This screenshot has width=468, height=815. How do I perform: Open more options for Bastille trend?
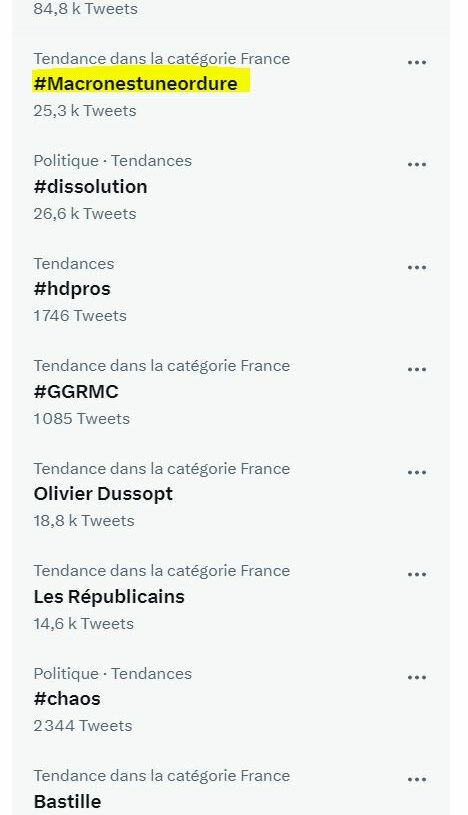pos(417,780)
